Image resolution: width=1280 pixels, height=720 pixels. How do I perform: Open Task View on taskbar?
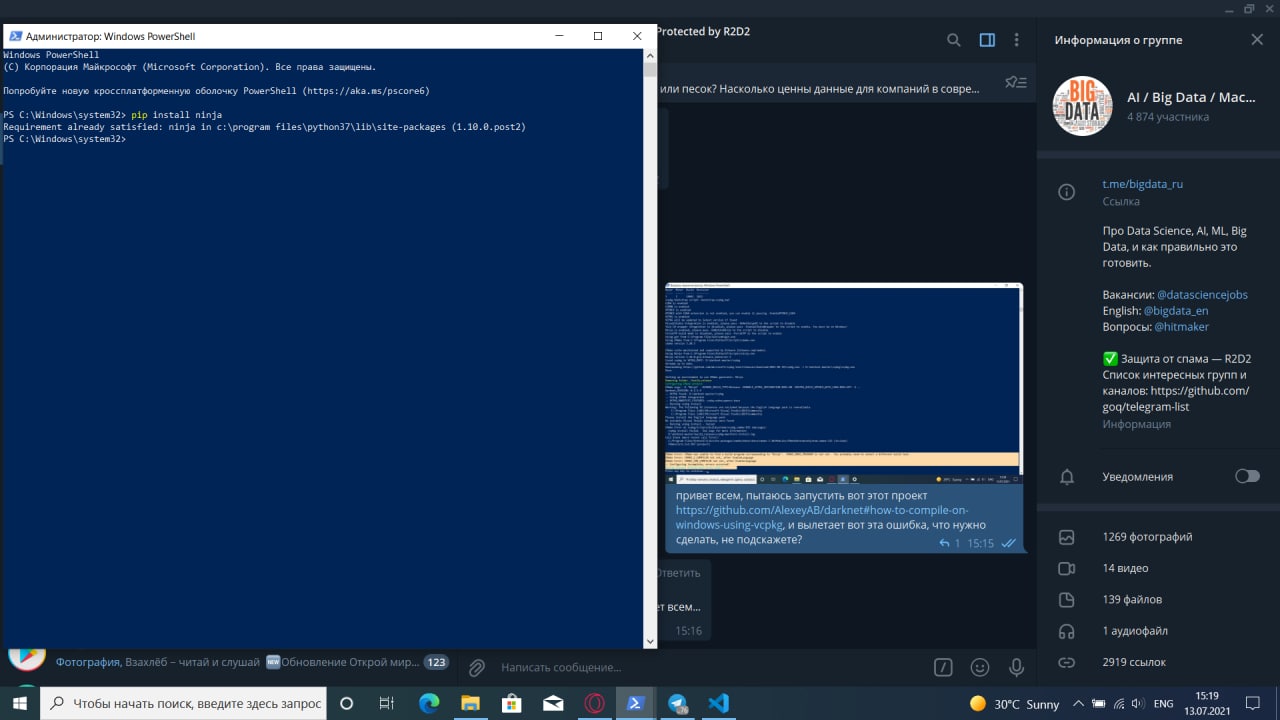pyautogui.click(x=387, y=703)
